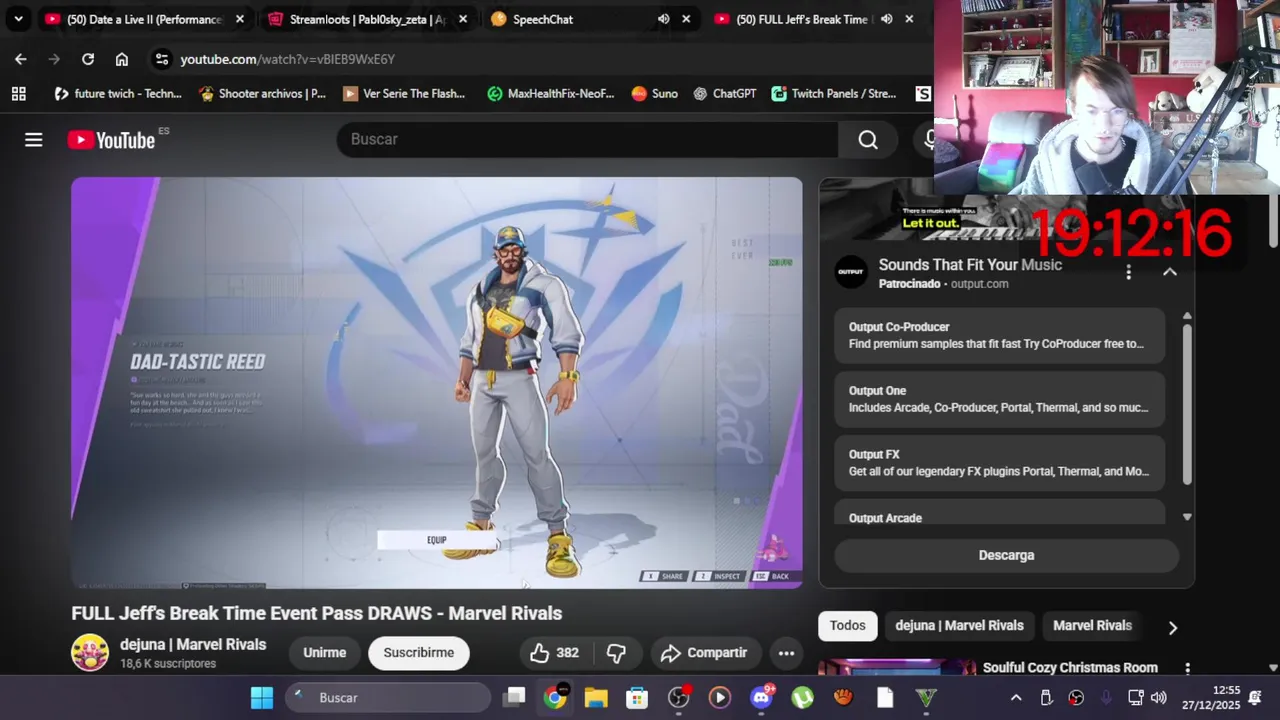Image resolution: width=1280 pixels, height=720 pixels.
Task: Open the Shooter archivos bookmark
Action: (x=262, y=94)
